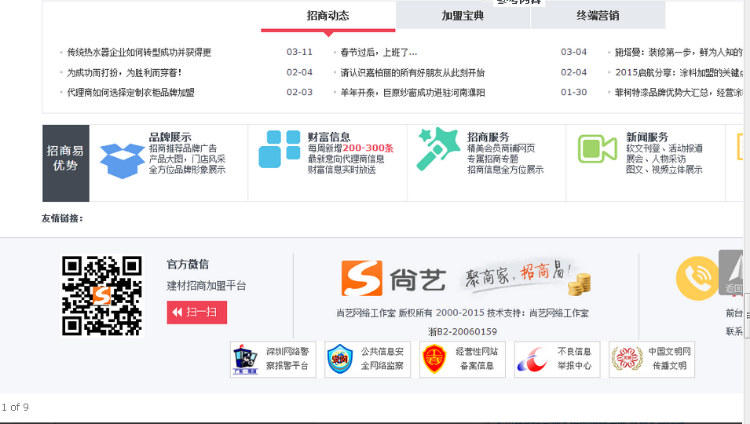Click the 浙B2-20060159 license number
This screenshot has height=424, width=750.
click(463, 332)
